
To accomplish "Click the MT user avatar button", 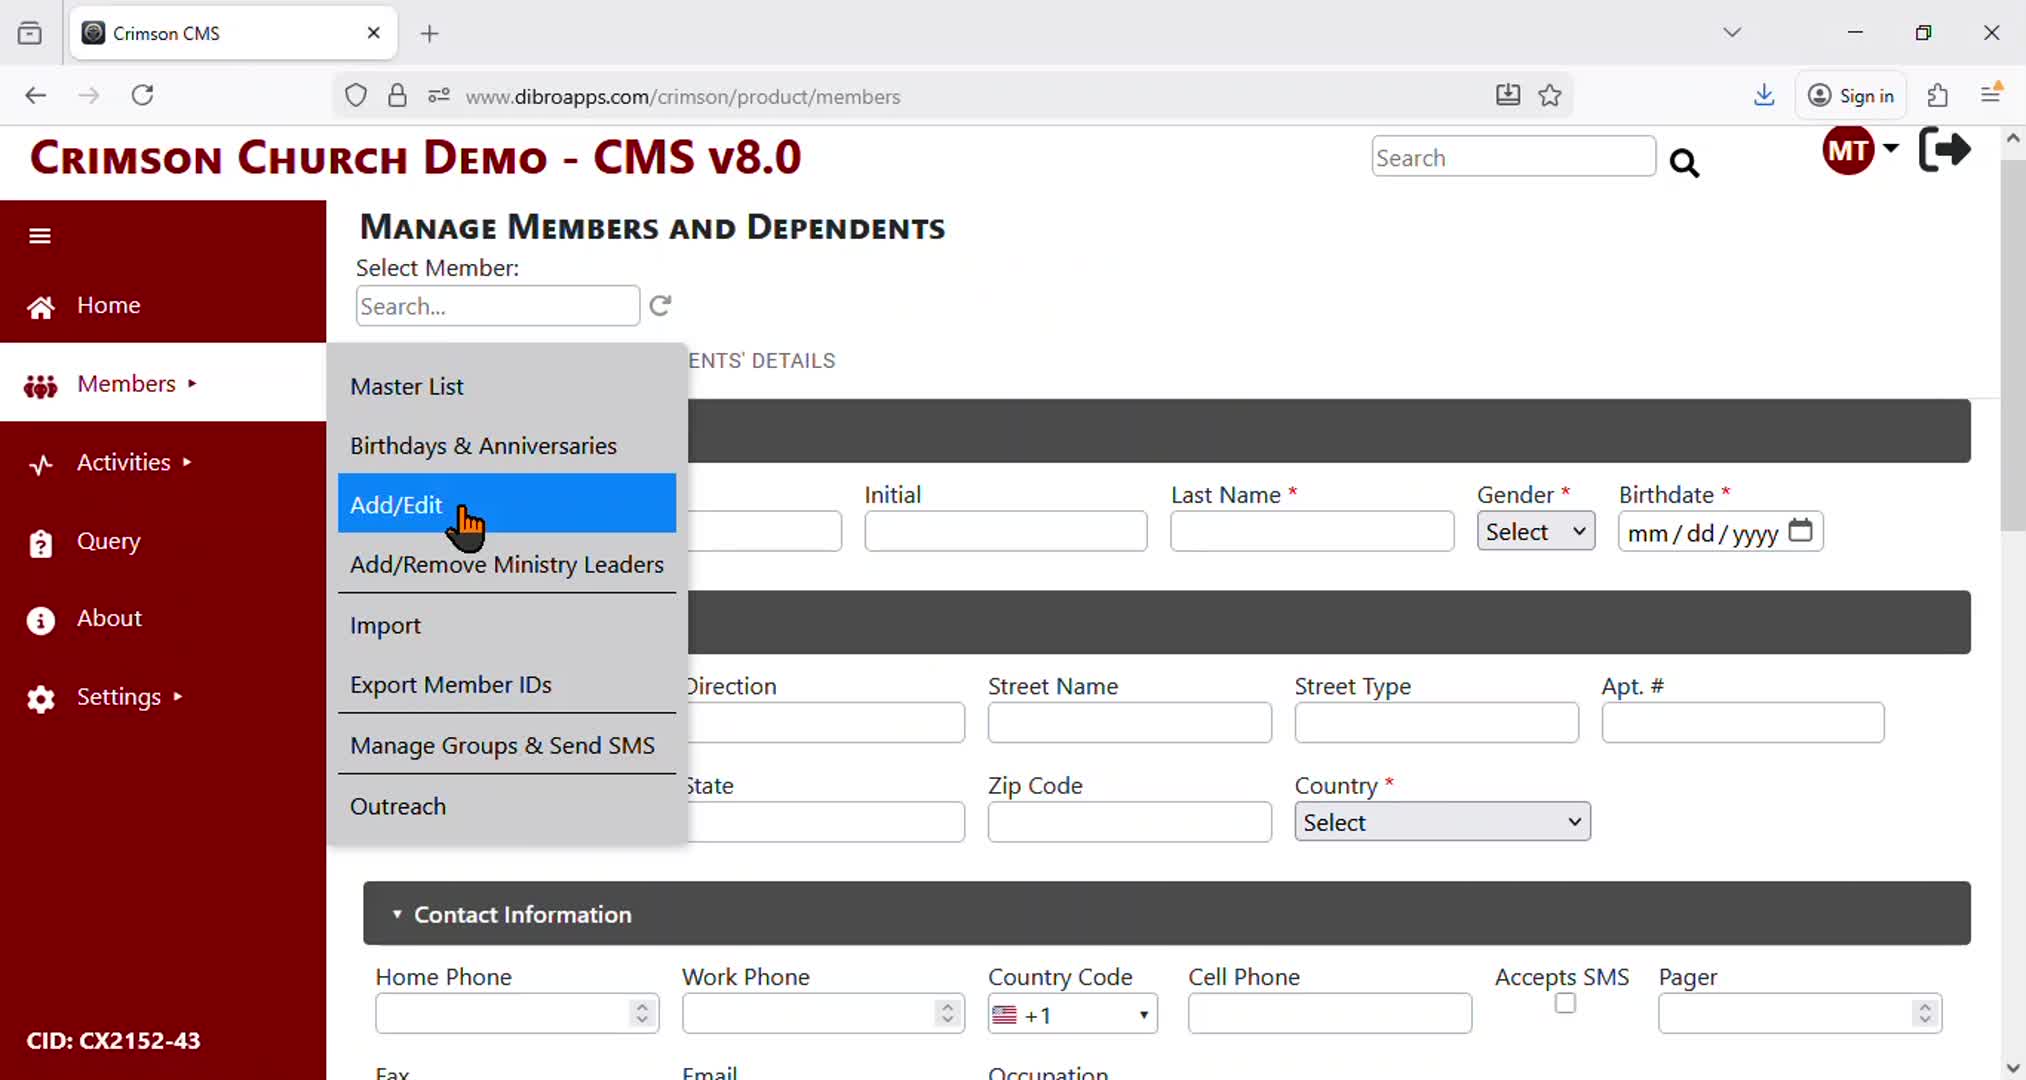I will [1847, 151].
